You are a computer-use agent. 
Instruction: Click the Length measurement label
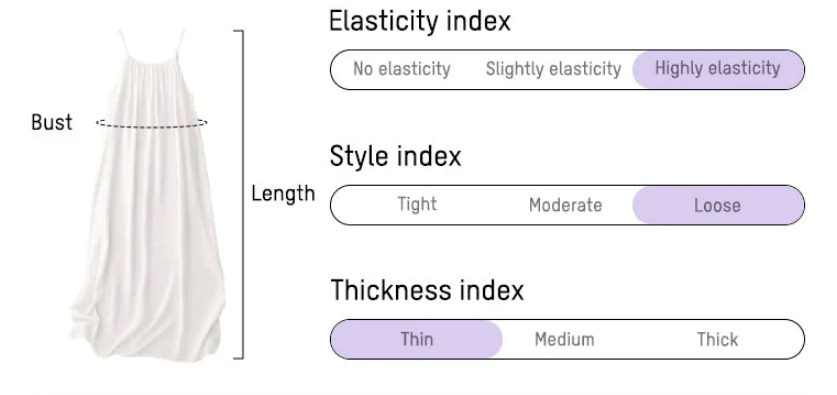283,194
